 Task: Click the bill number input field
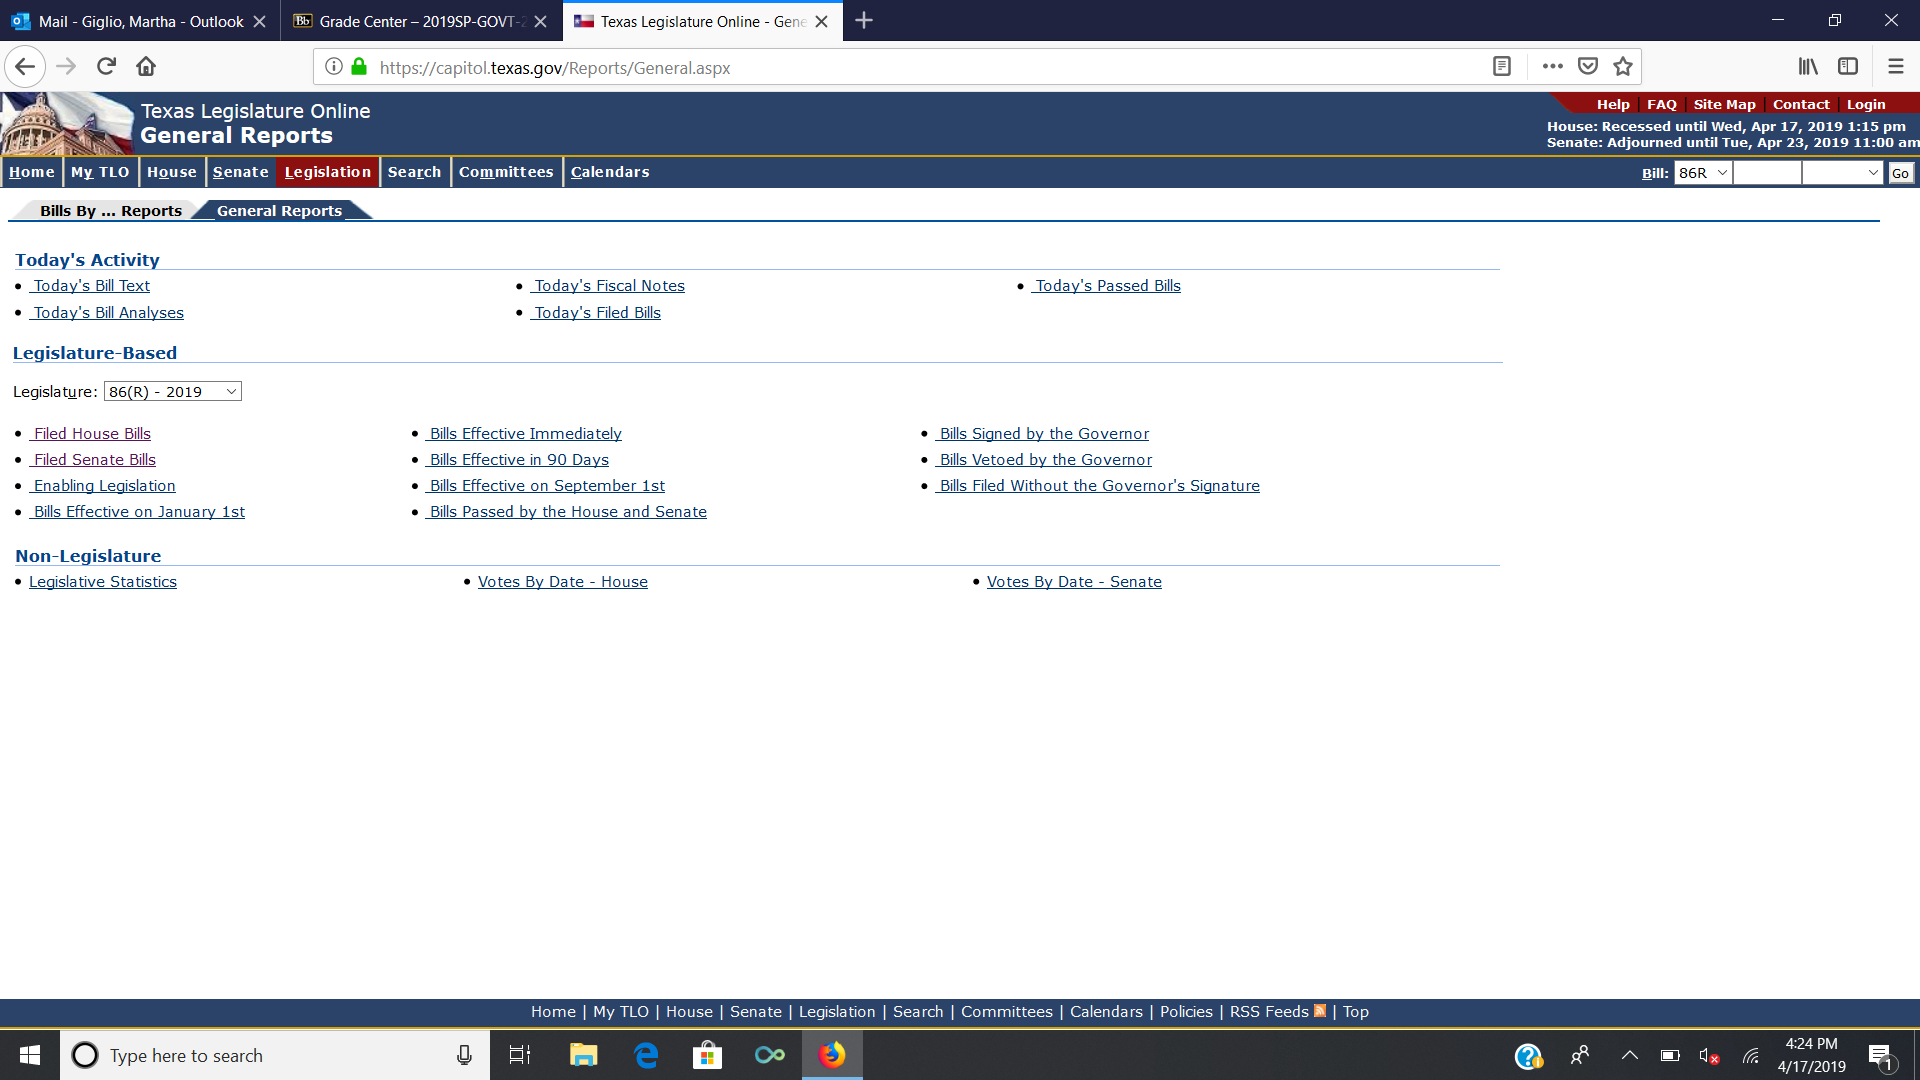tap(1766, 173)
